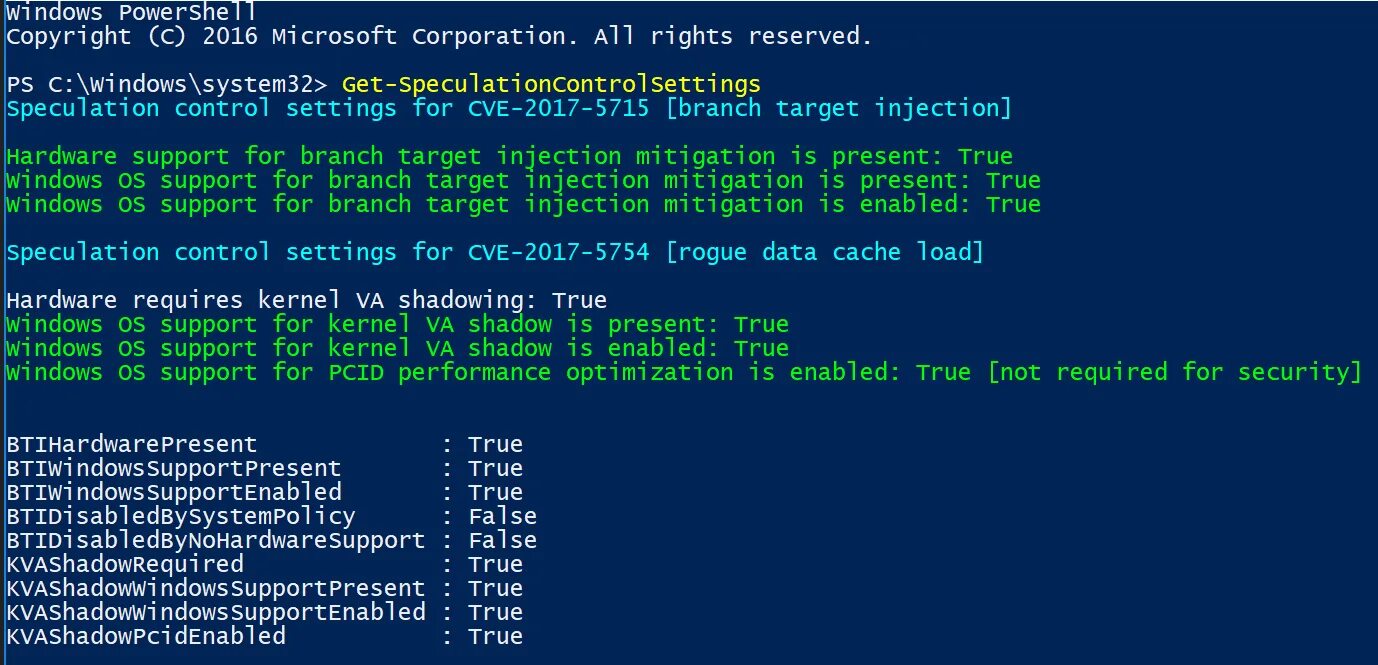Click the PCID performance optimization line

(x=684, y=372)
